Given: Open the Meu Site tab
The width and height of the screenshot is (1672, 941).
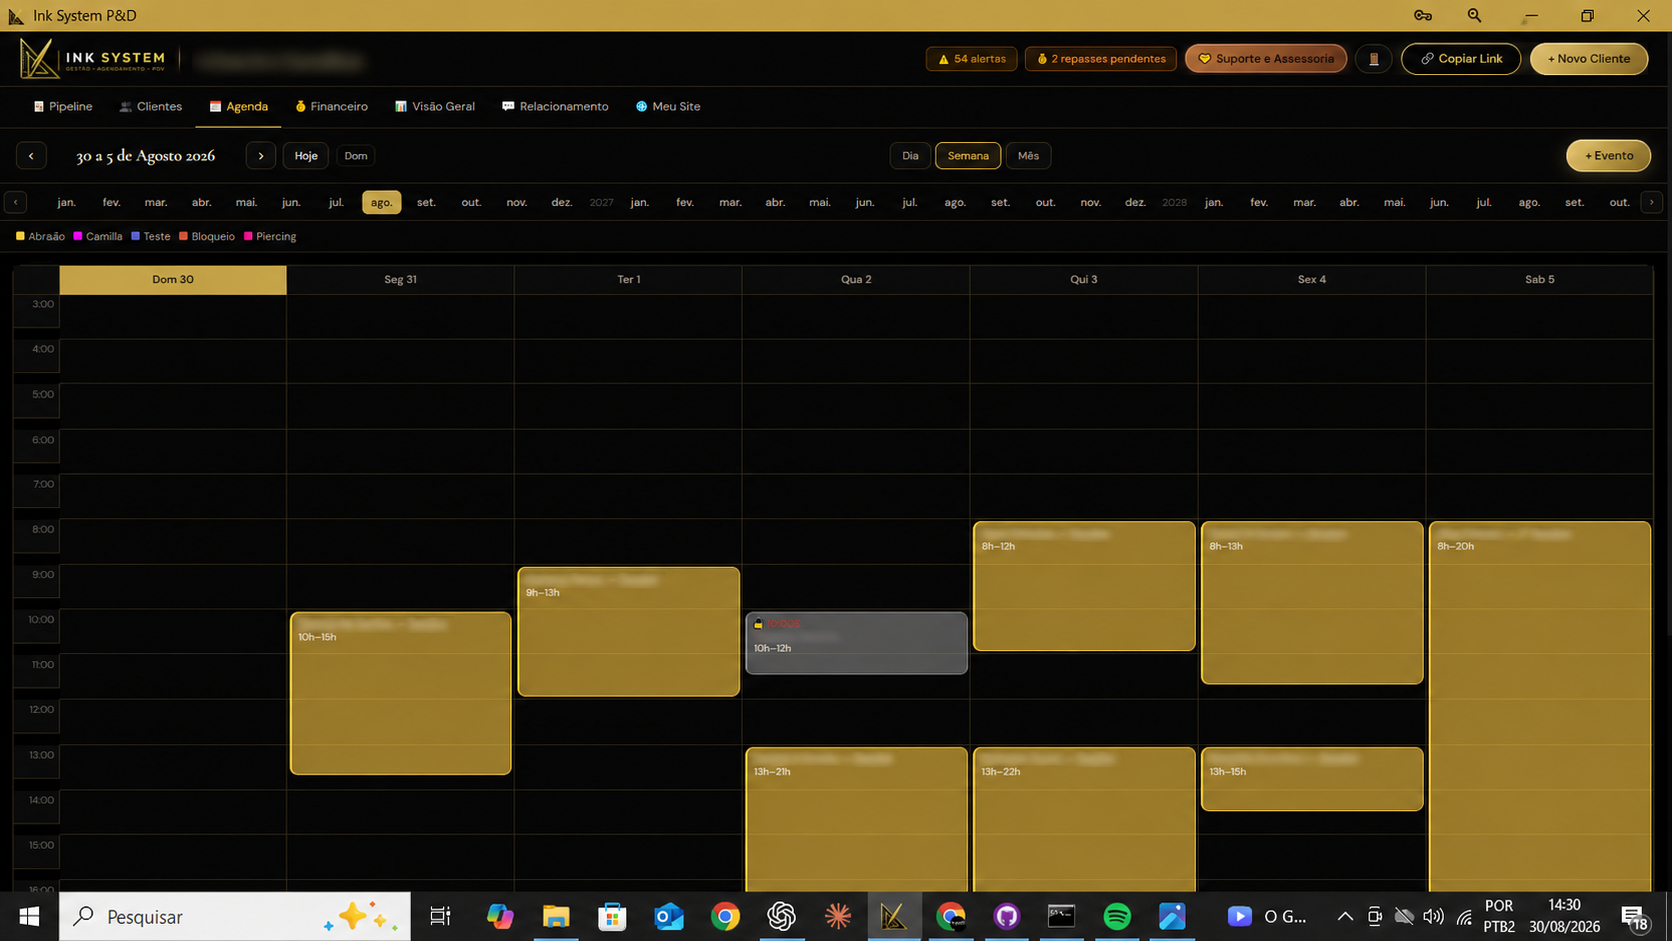Looking at the screenshot, I should click(x=668, y=107).
